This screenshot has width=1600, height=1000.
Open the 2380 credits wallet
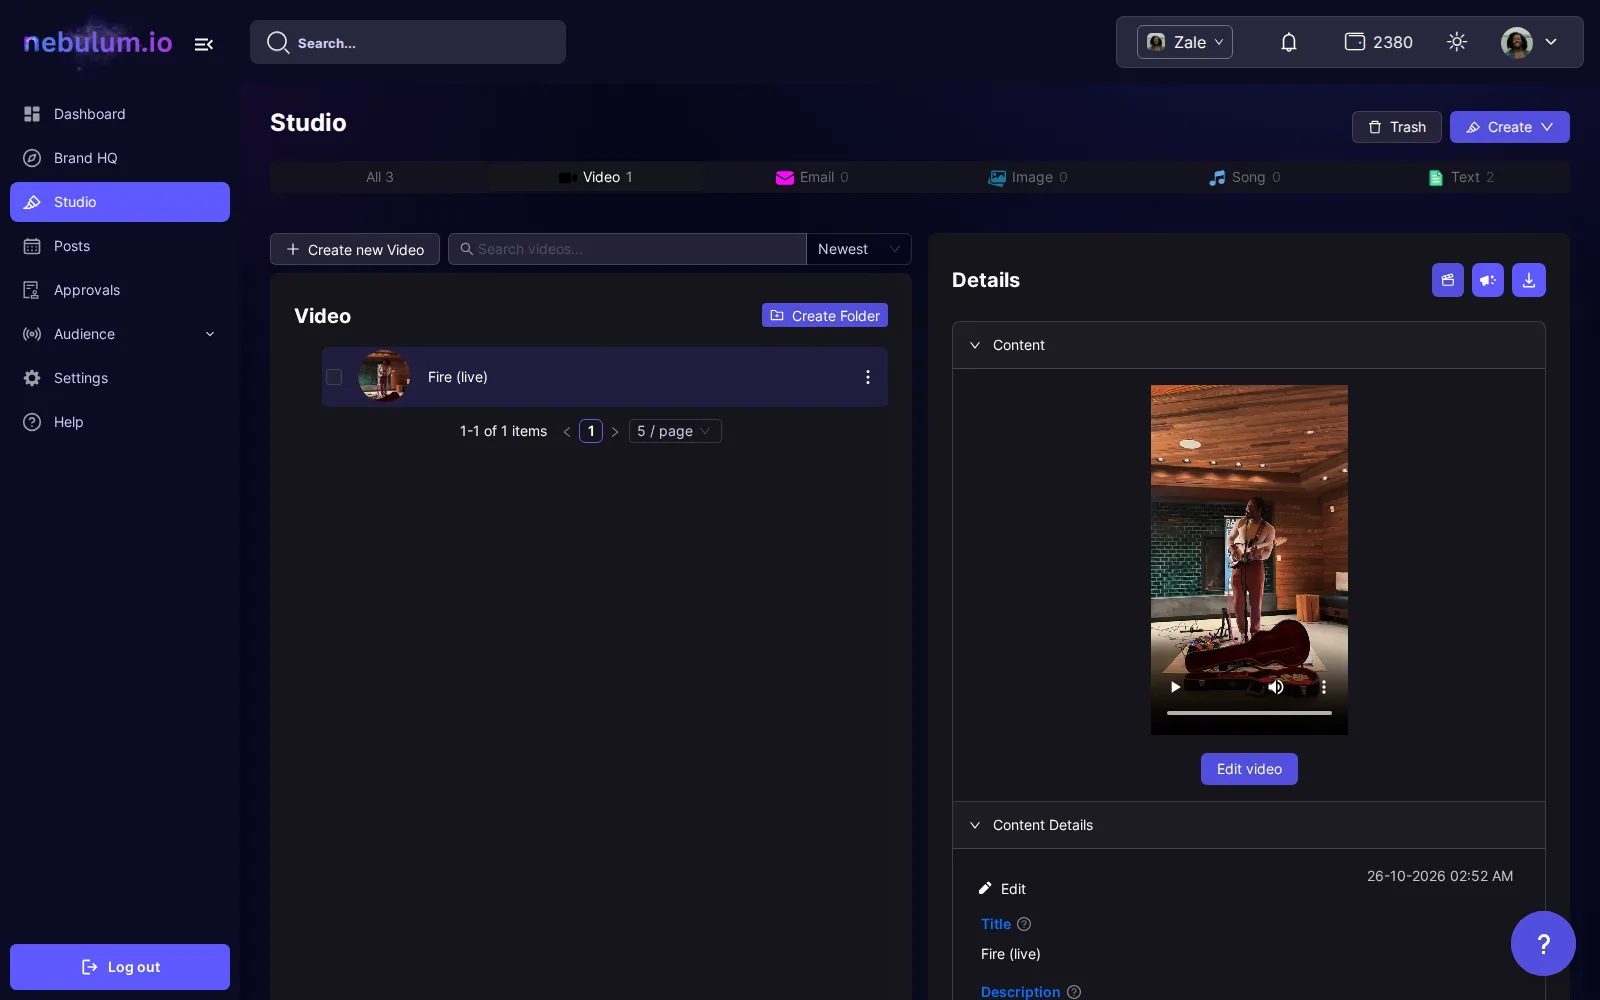1378,42
